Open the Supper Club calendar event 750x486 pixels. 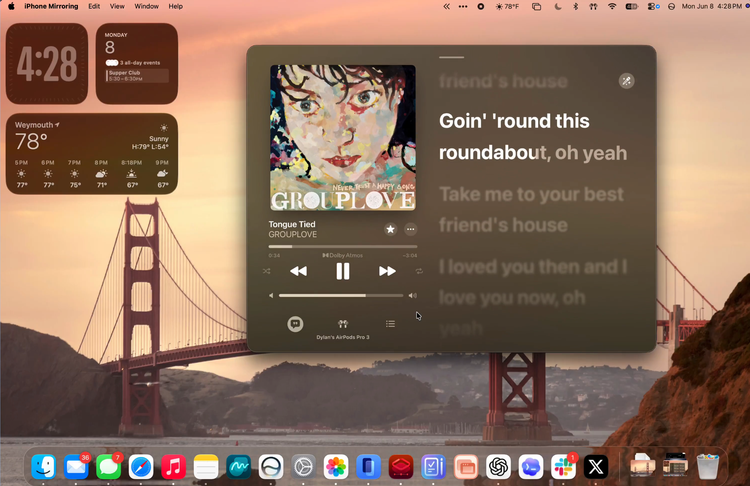[137, 76]
